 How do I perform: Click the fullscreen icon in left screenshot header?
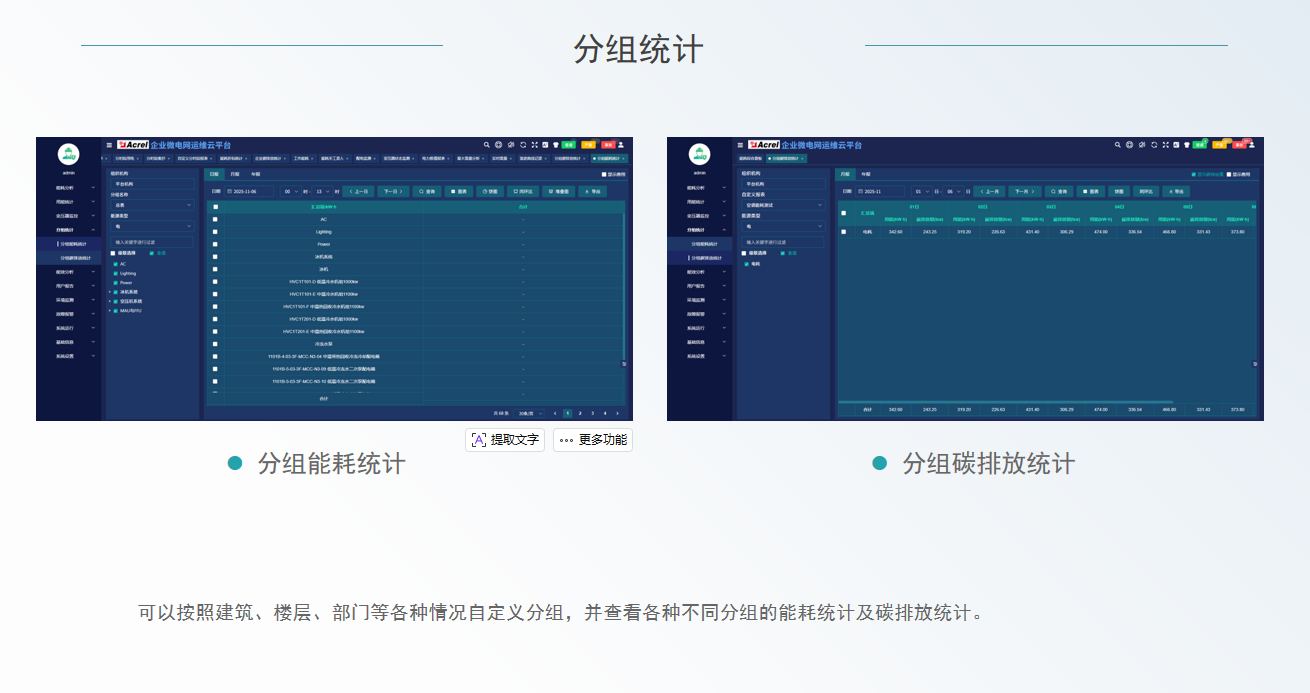(x=535, y=145)
